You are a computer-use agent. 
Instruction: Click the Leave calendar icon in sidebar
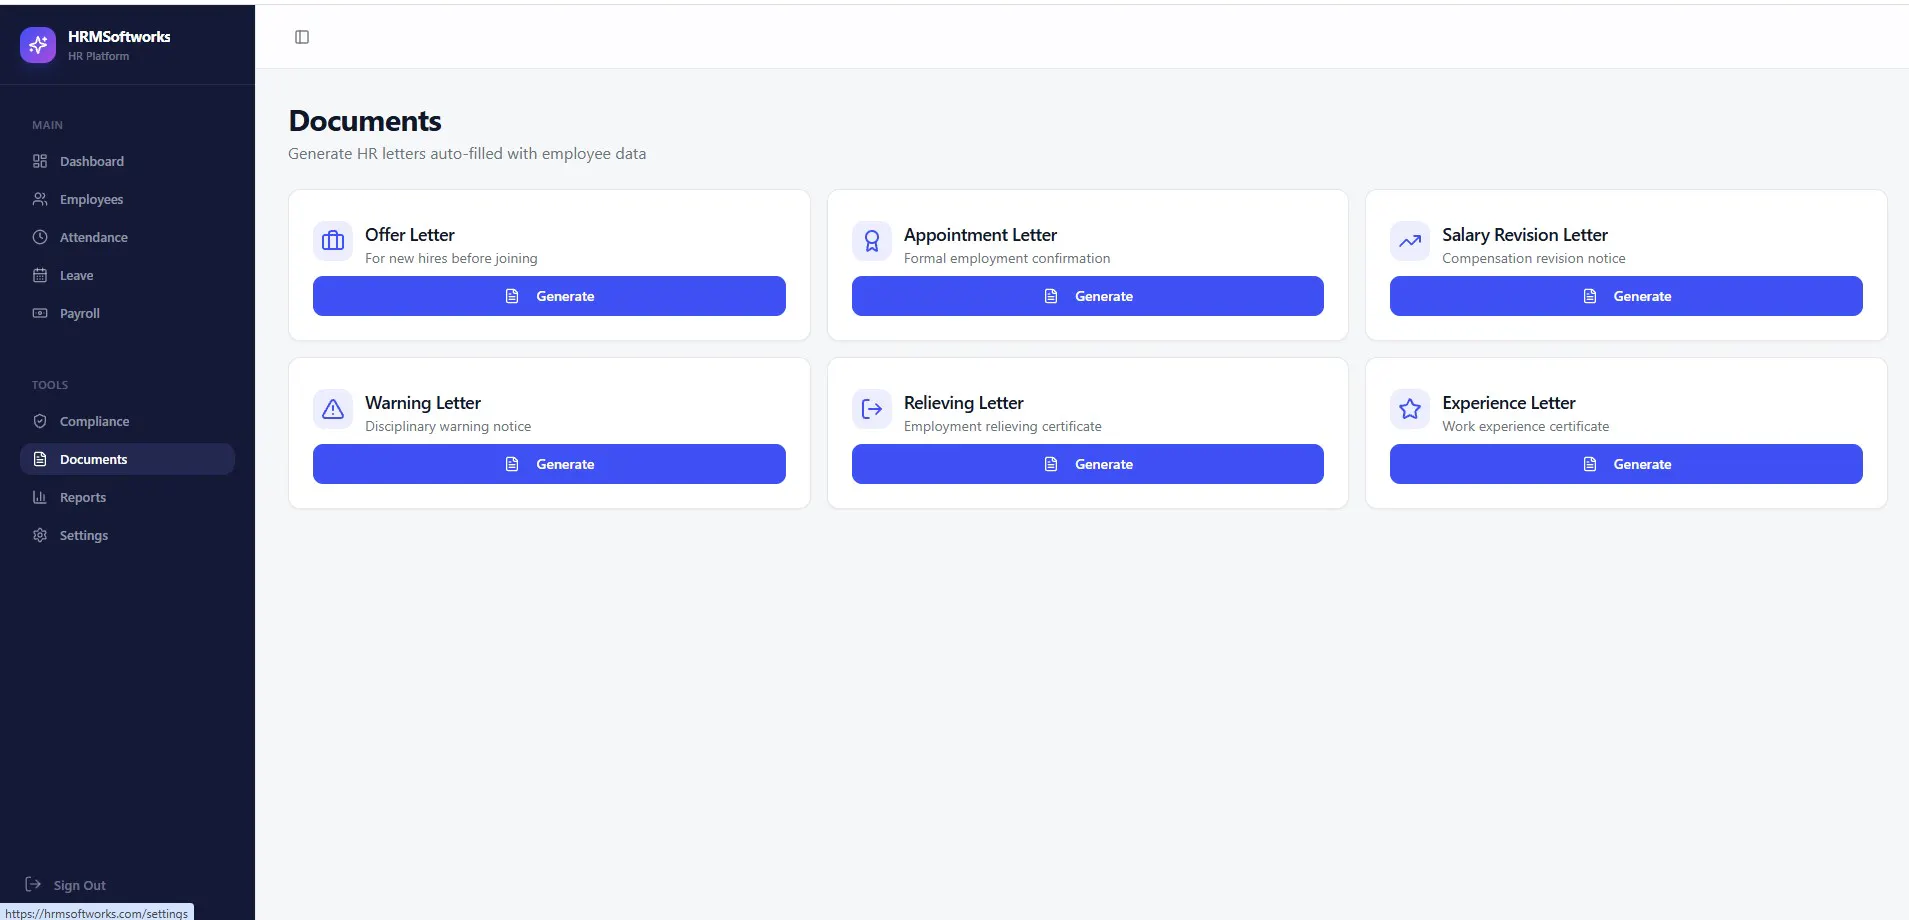click(x=40, y=275)
